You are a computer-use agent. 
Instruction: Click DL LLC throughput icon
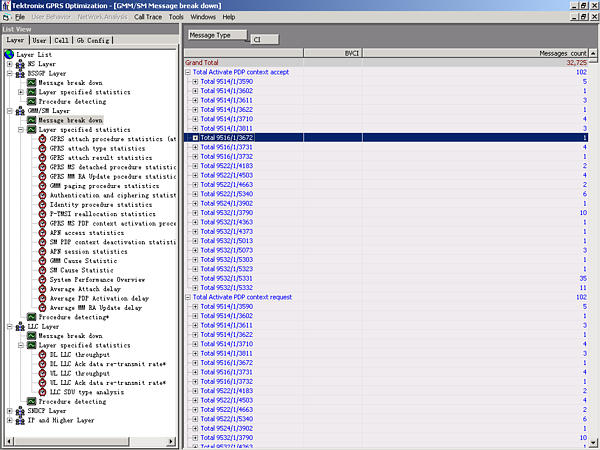pos(42,355)
